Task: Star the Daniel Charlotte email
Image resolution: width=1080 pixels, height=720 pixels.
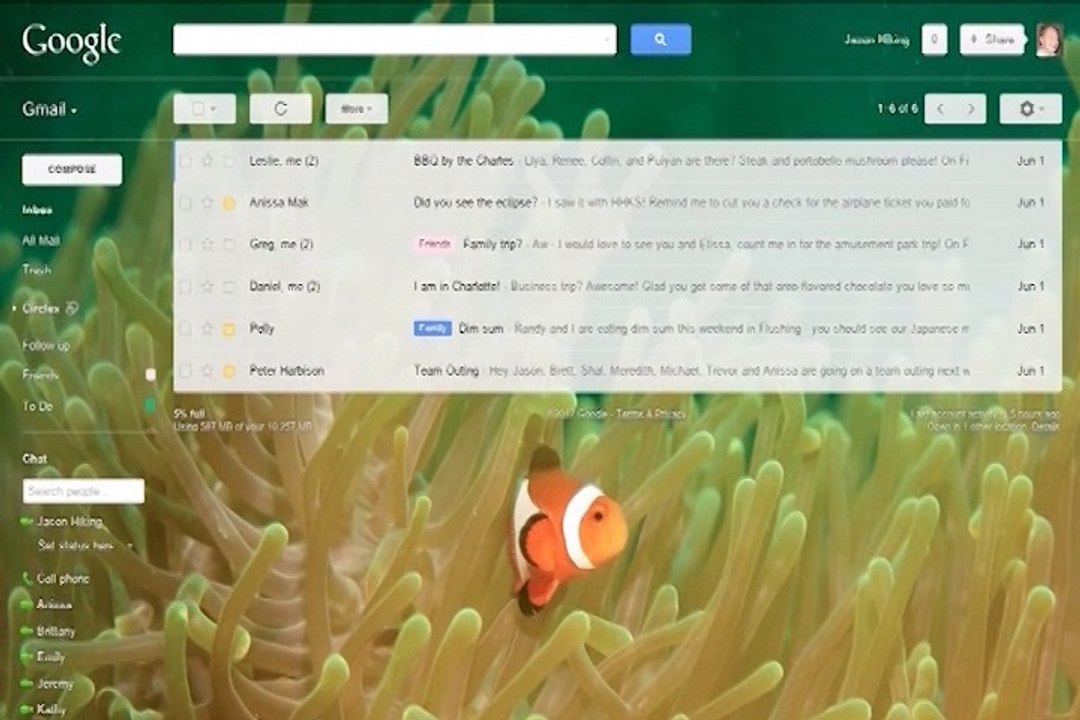Action: tap(207, 287)
